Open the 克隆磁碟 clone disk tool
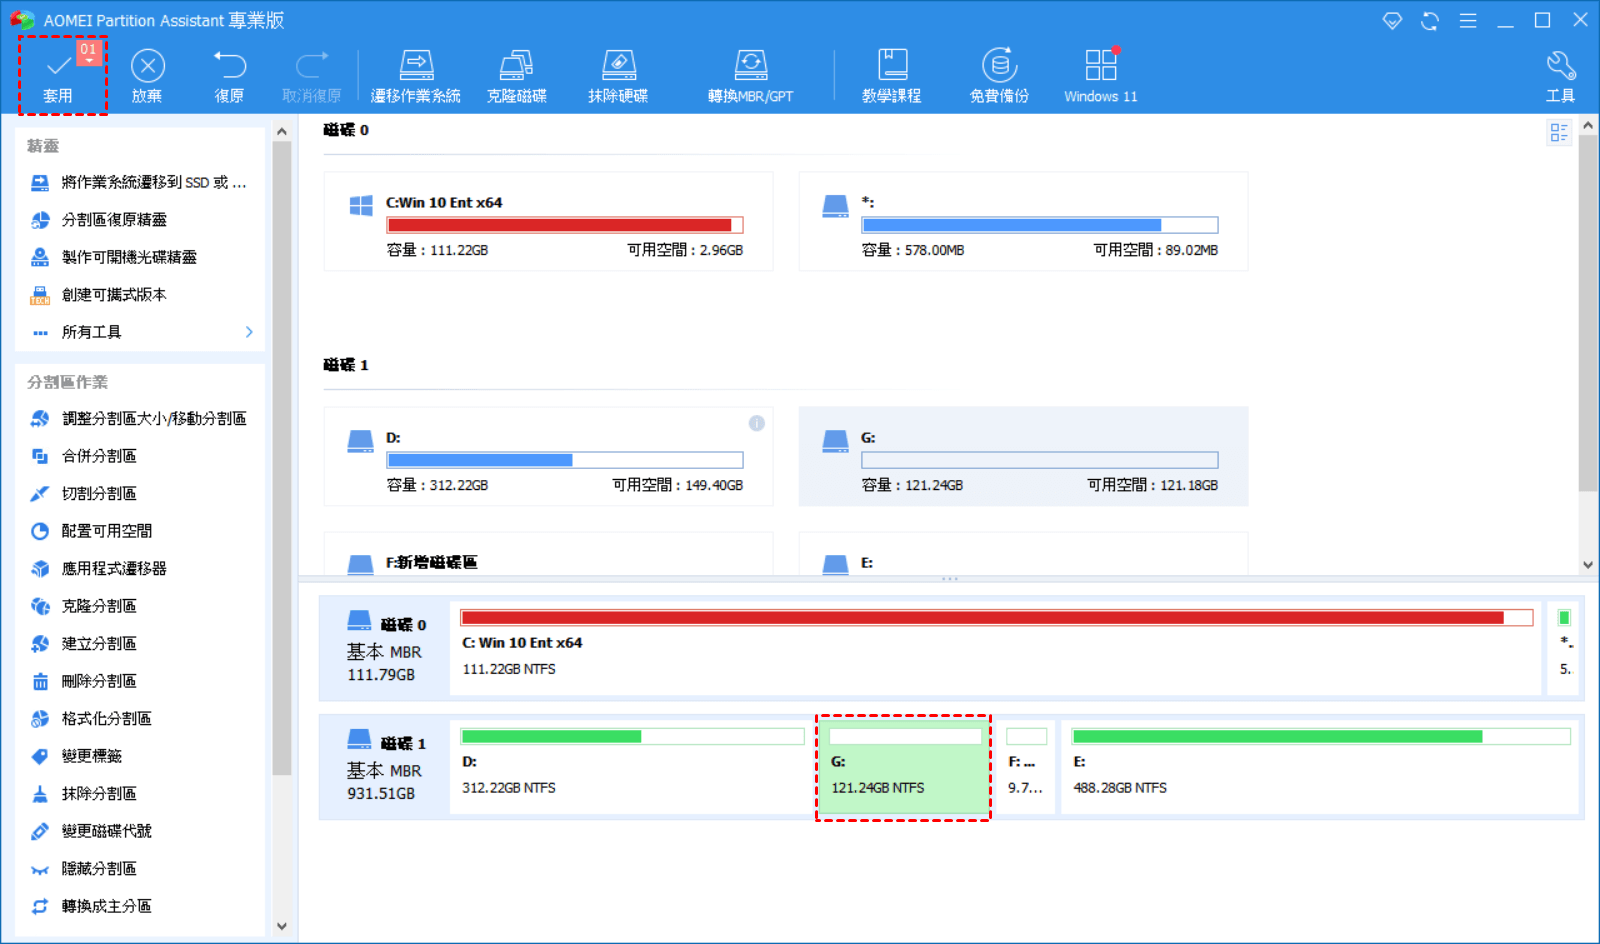 pos(516,75)
